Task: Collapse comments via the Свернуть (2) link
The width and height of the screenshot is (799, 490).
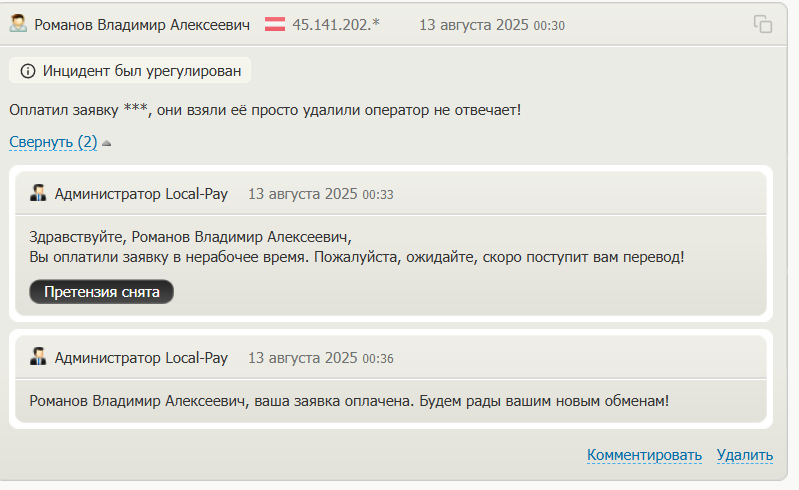Action: (53, 142)
